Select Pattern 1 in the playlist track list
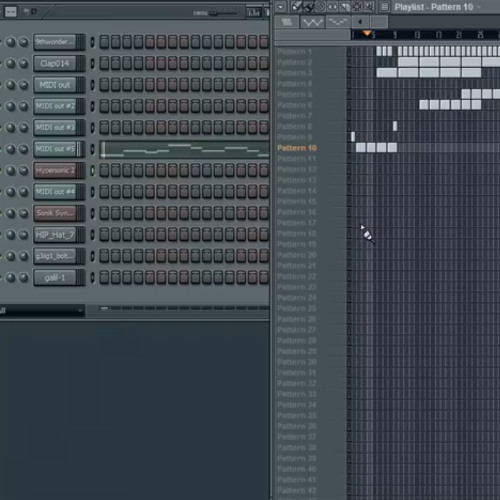This screenshot has width=500, height=500. pyautogui.click(x=294, y=52)
